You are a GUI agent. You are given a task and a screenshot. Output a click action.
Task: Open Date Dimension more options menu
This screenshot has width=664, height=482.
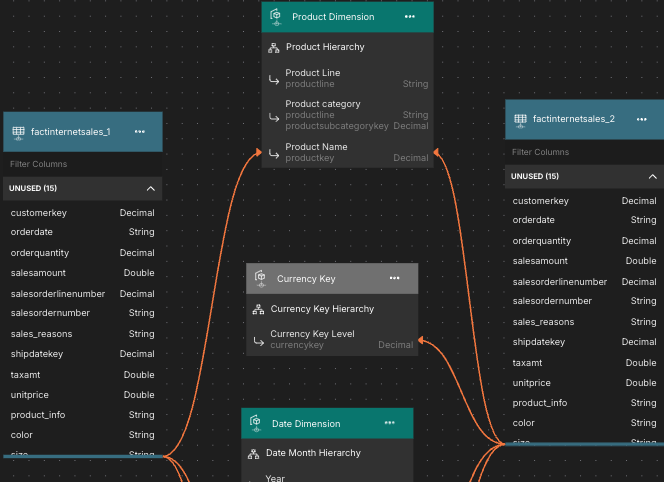[390, 423]
